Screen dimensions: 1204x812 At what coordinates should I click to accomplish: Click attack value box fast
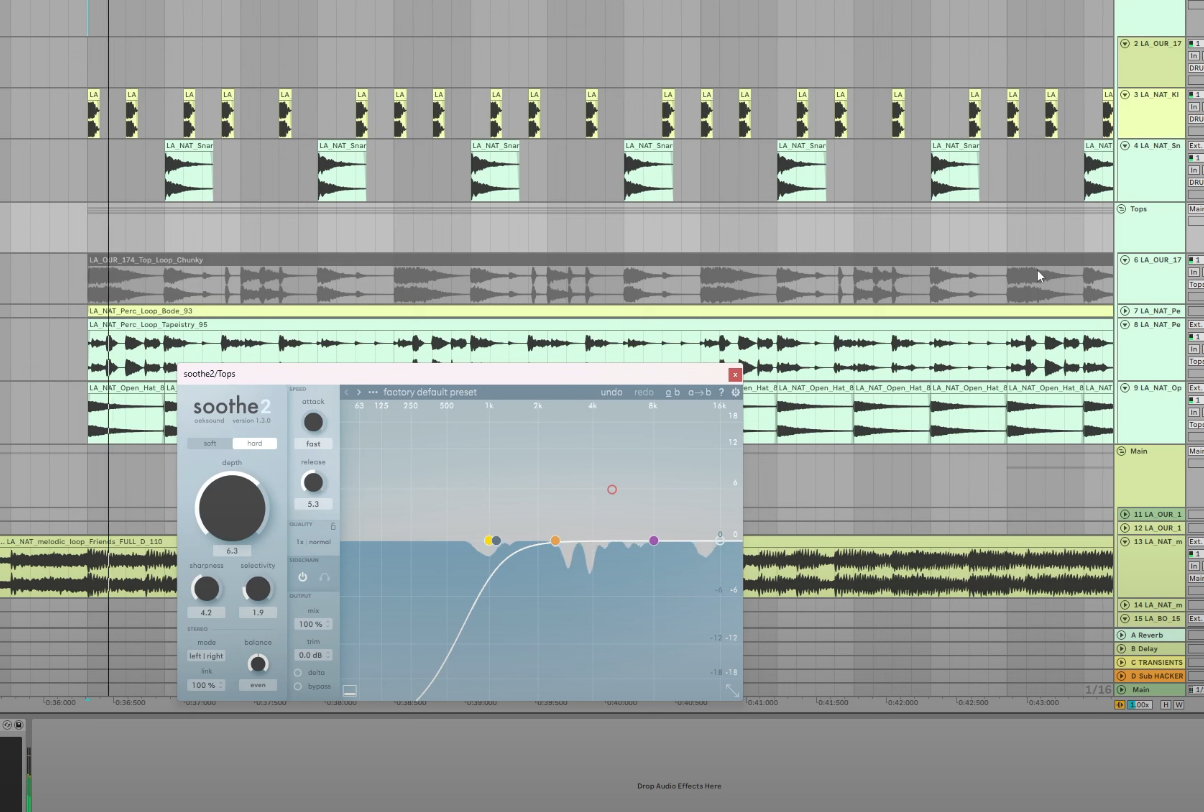click(313, 443)
